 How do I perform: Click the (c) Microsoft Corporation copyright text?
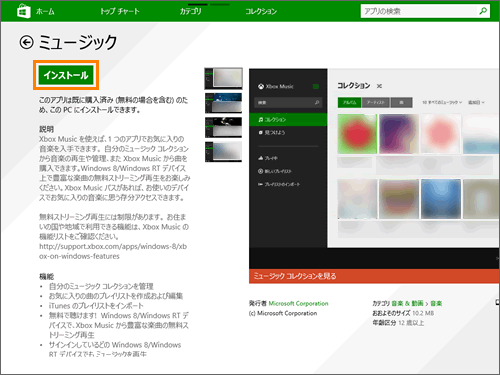(x=283, y=313)
